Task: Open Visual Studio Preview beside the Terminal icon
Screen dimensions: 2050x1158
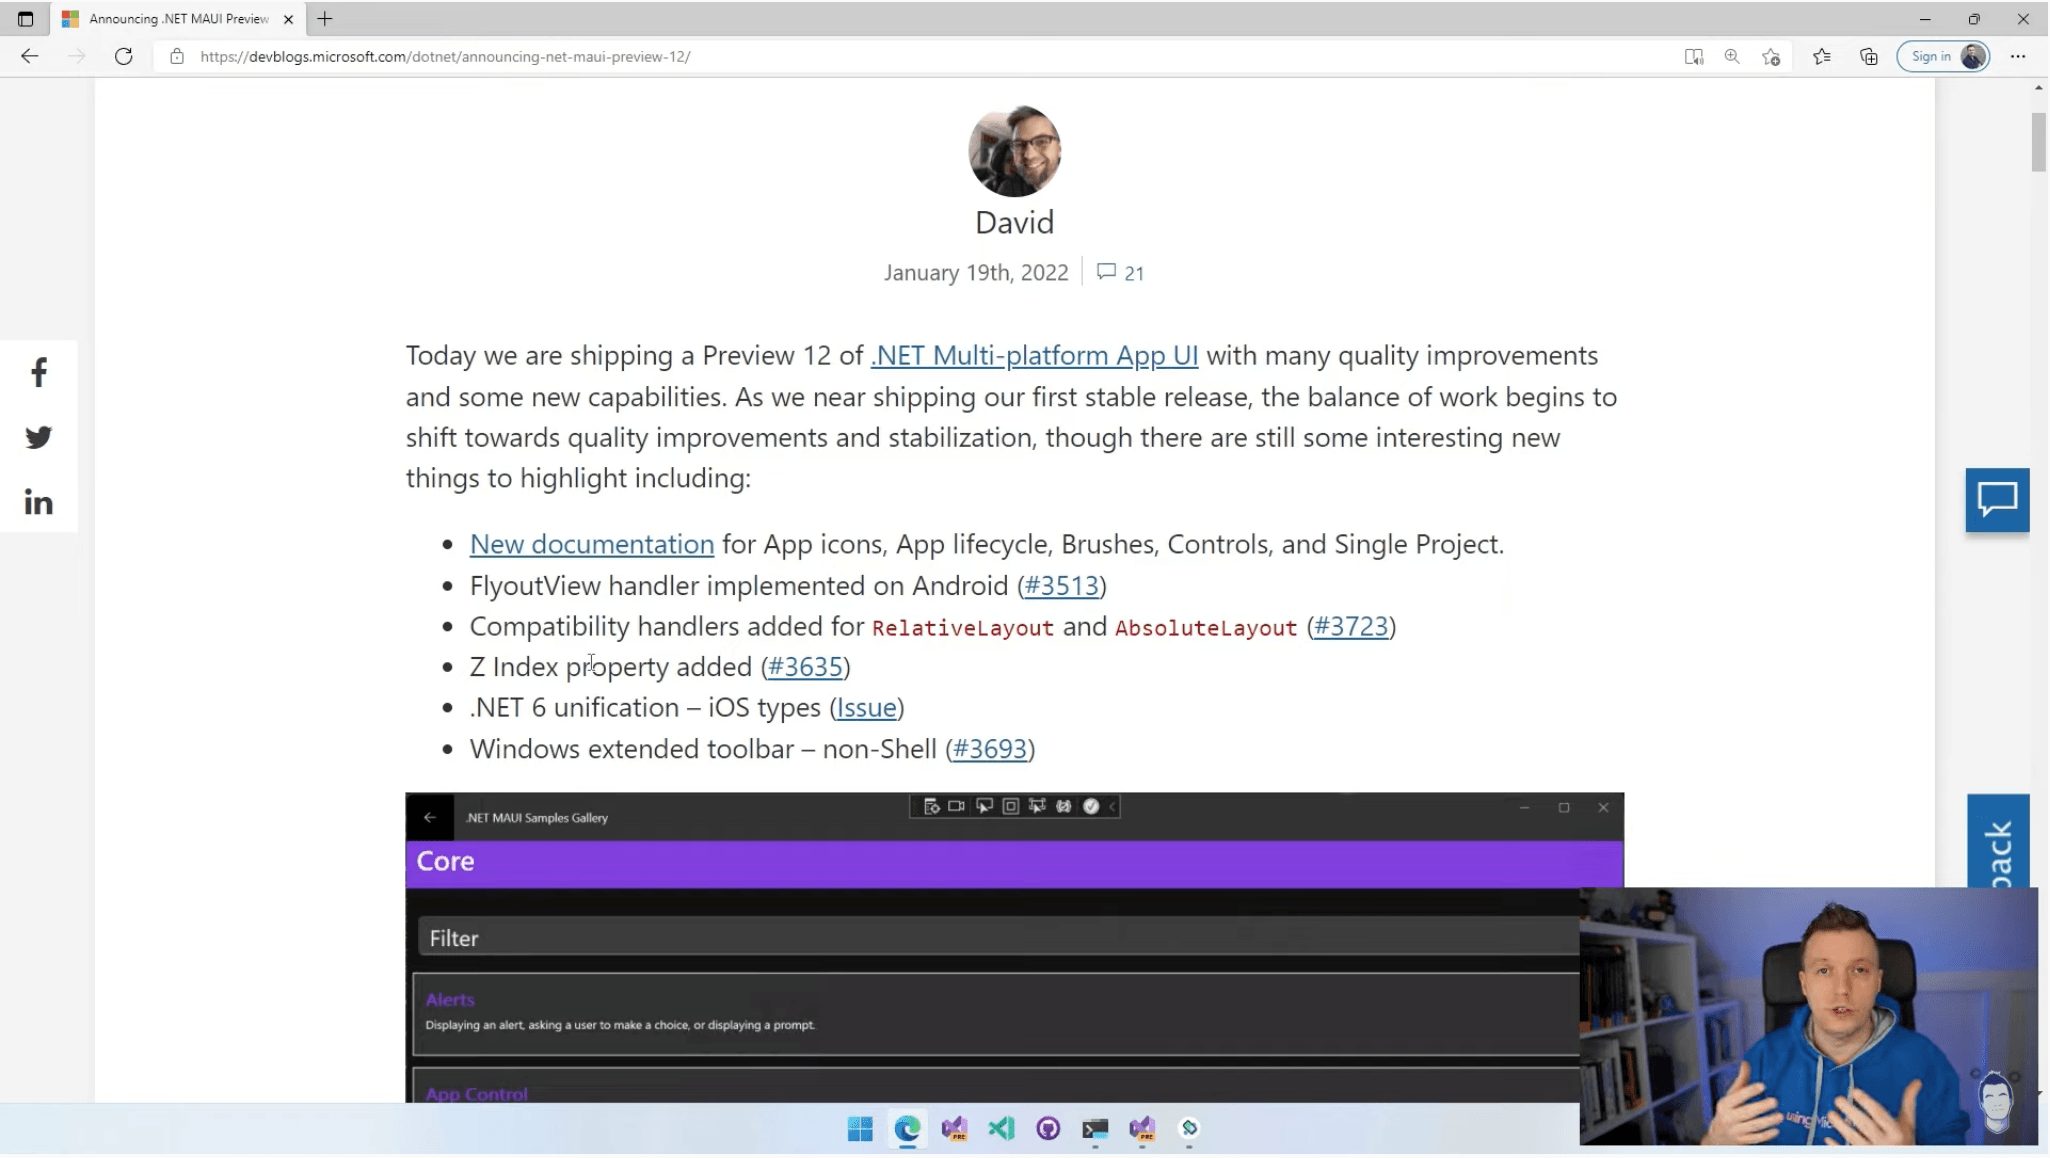Action: click(x=1142, y=1130)
